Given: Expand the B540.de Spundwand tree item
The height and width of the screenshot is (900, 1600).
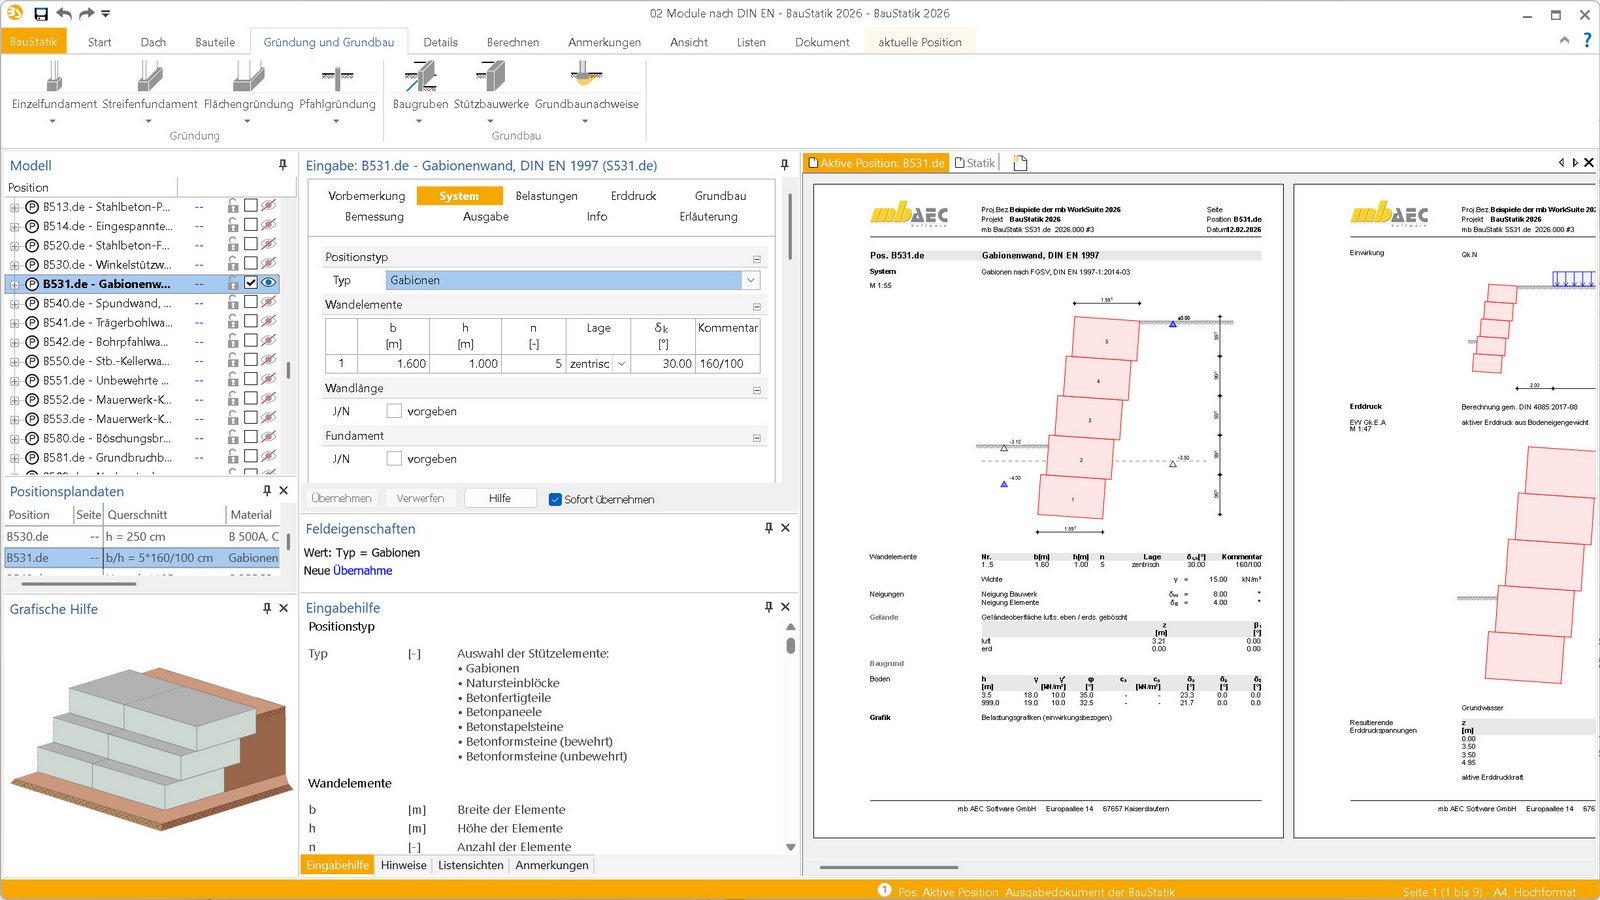Looking at the screenshot, I should pyautogui.click(x=15, y=304).
